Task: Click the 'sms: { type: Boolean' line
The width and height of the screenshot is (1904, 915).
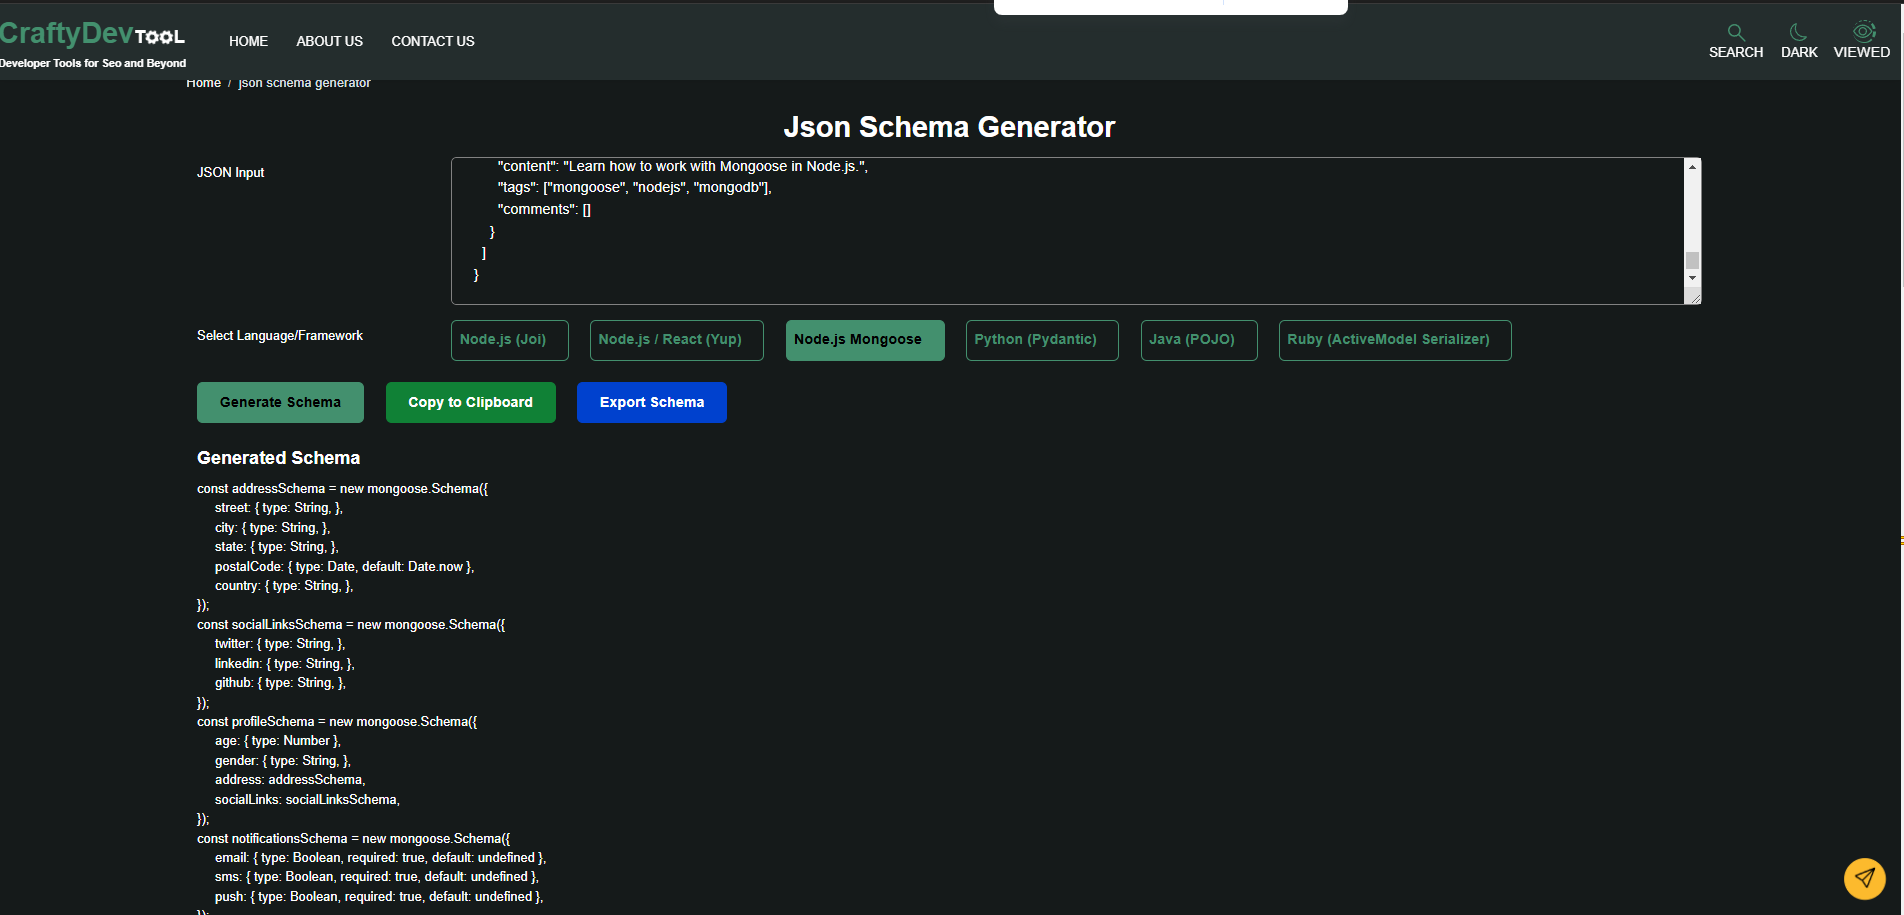Action: coord(377,877)
